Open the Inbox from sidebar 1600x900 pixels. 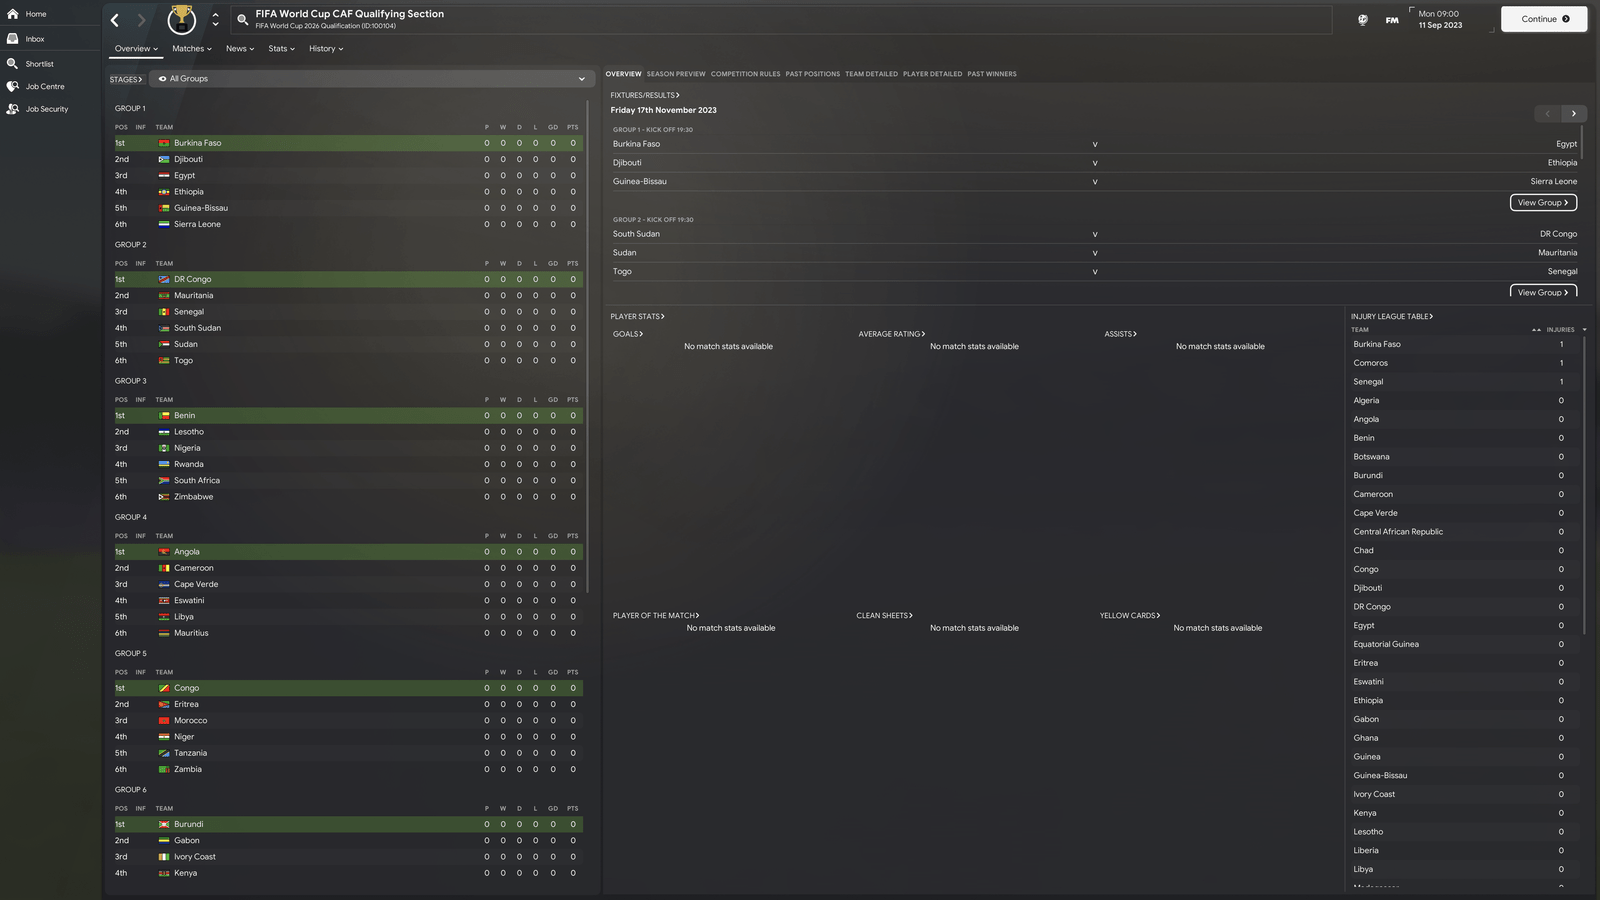coord(13,39)
